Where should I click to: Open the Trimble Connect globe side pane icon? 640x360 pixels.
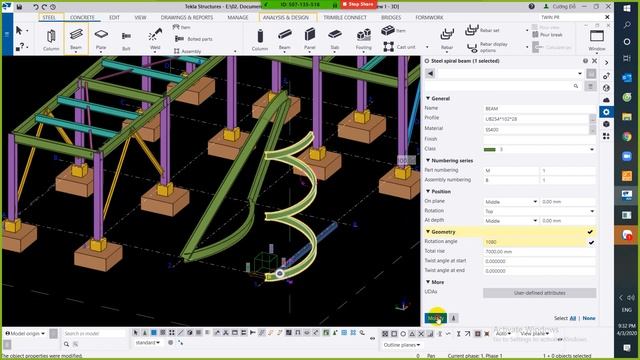pos(606,88)
